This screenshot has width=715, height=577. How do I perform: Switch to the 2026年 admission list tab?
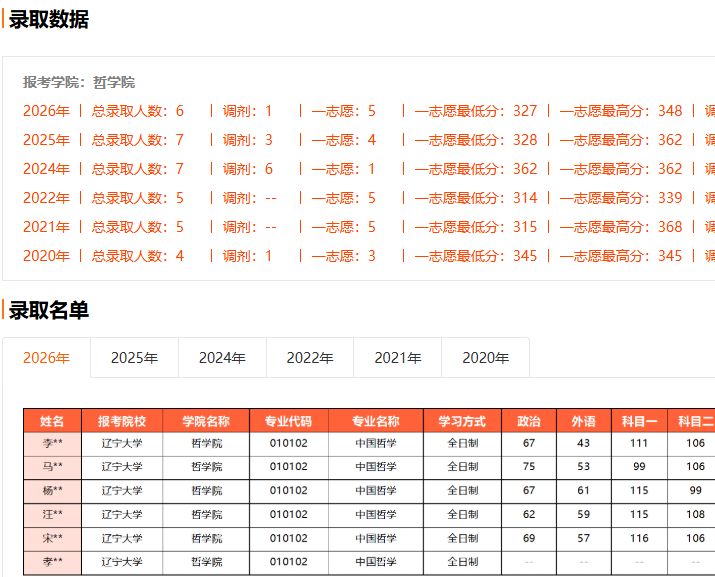[x=47, y=358]
